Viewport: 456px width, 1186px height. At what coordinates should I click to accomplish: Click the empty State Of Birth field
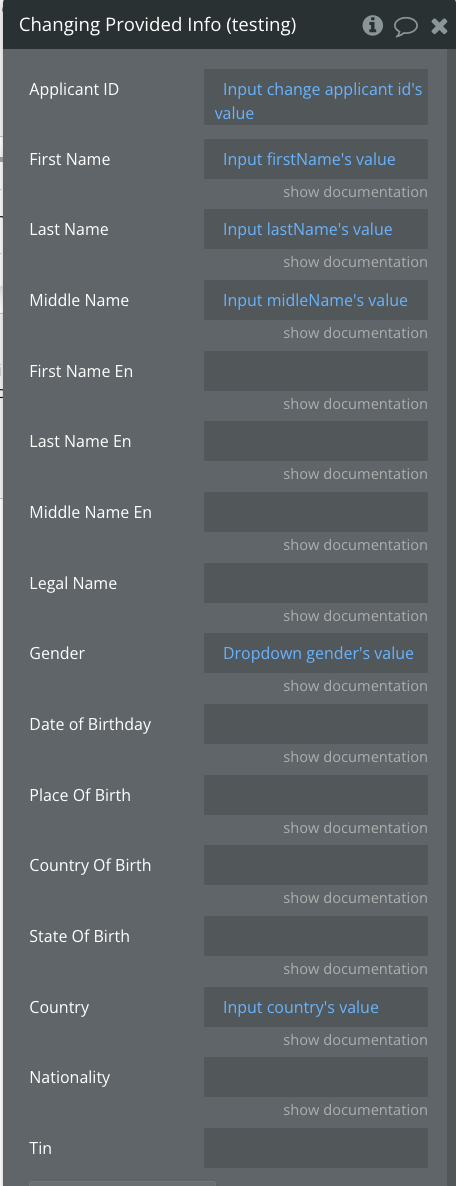[x=315, y=936]
